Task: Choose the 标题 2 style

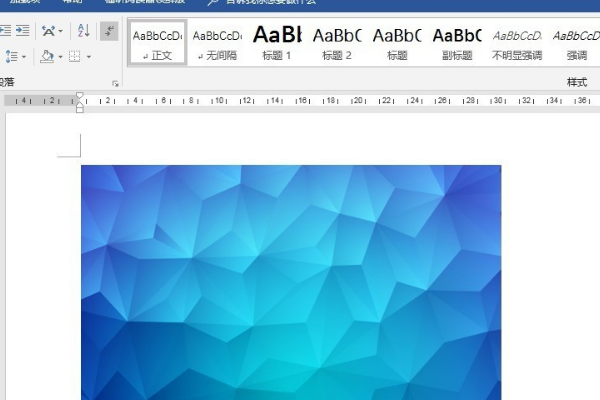Action: (x=337, y=43)
